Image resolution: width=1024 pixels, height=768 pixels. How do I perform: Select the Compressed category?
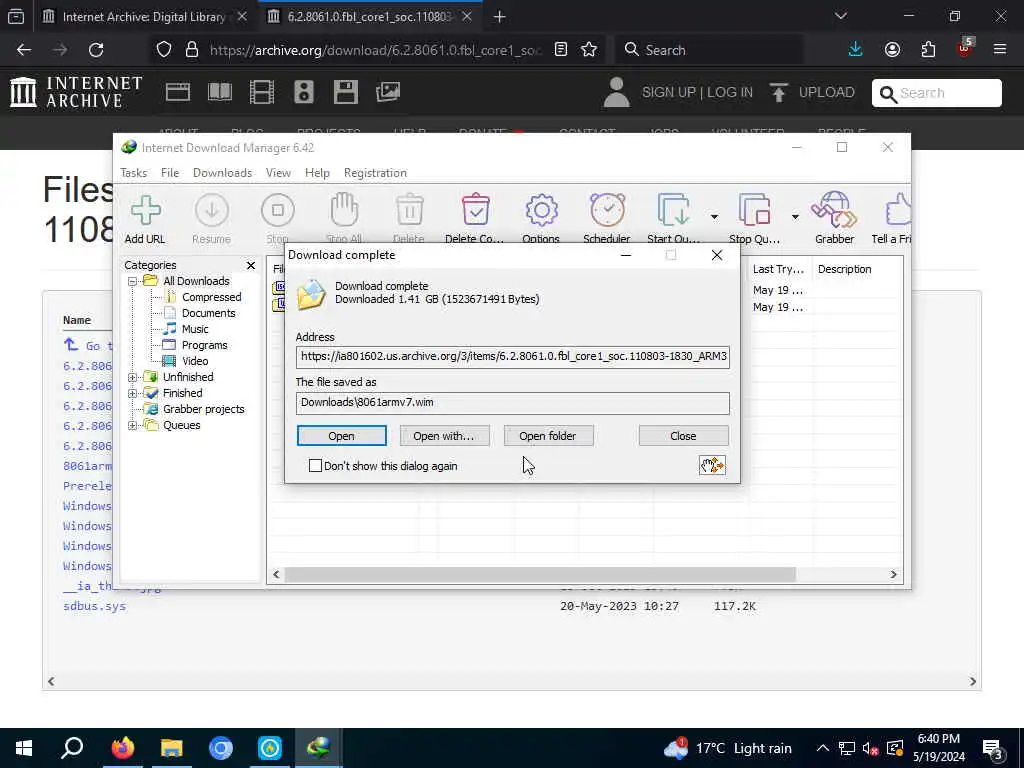point(212,297)
